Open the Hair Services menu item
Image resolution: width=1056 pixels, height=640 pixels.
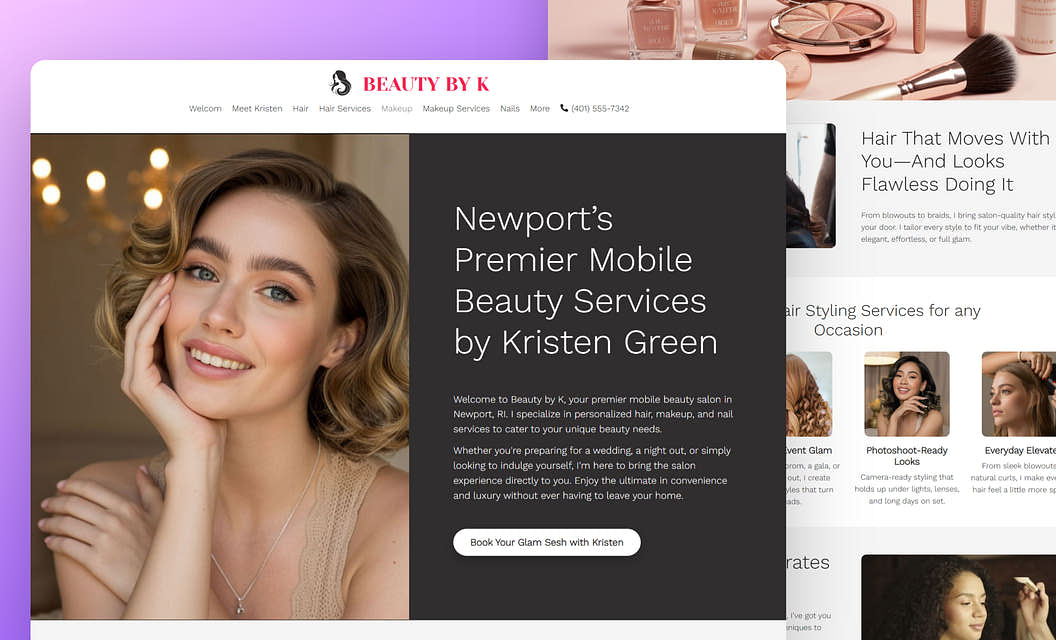[x=345, y=108]
